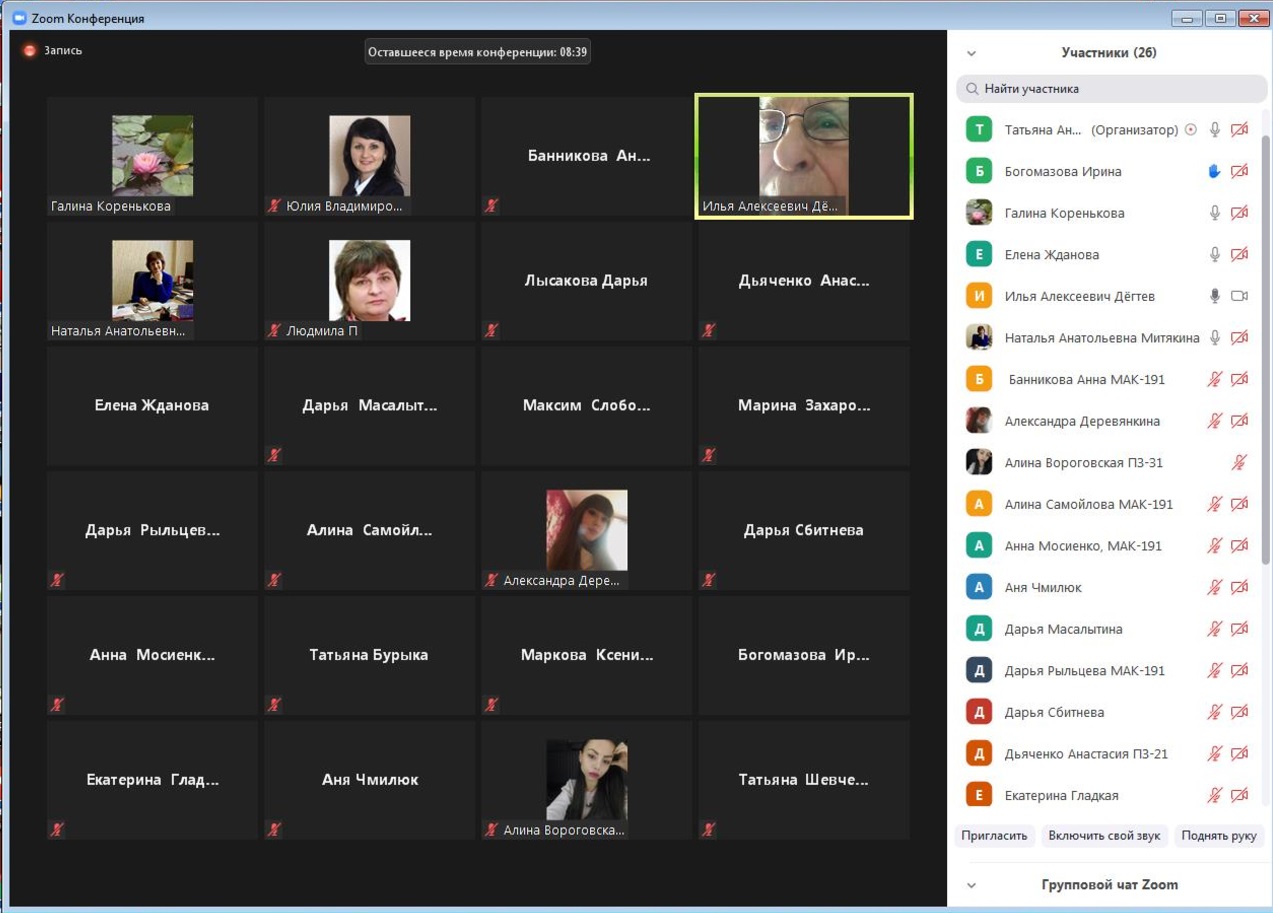The width and height of the screenshot is (1273, 913).
Task: Click the muted mic icon on Татьяна Бурыка tile
Action: 275,705
